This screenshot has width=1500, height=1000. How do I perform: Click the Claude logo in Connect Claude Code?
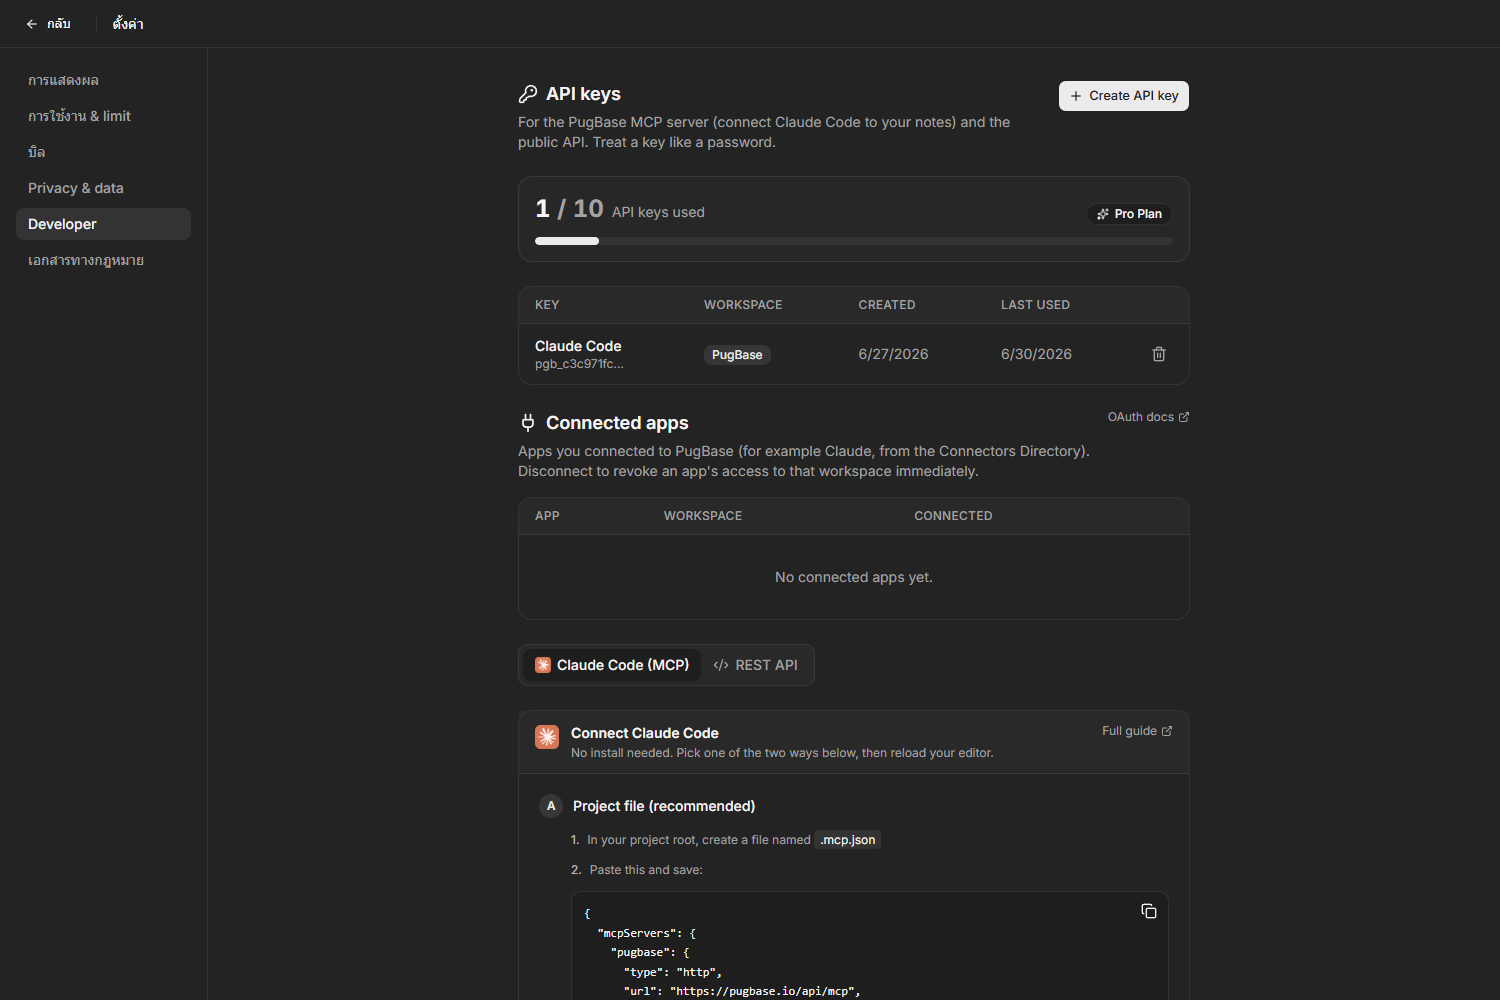pyautogui.click(x=547, y=737)
